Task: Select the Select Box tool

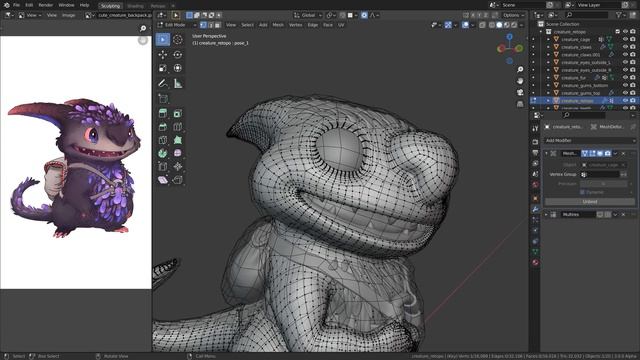Action: click(163, 40)
